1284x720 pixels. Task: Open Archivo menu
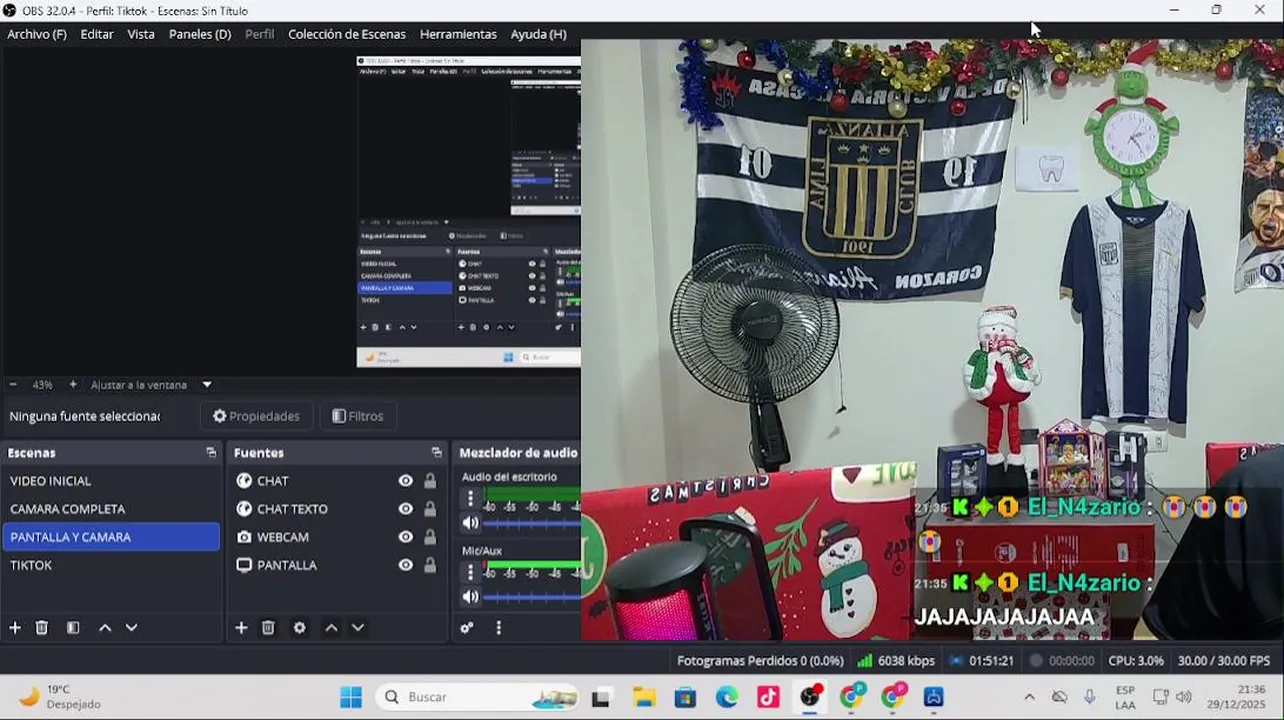tap(37, 34)
